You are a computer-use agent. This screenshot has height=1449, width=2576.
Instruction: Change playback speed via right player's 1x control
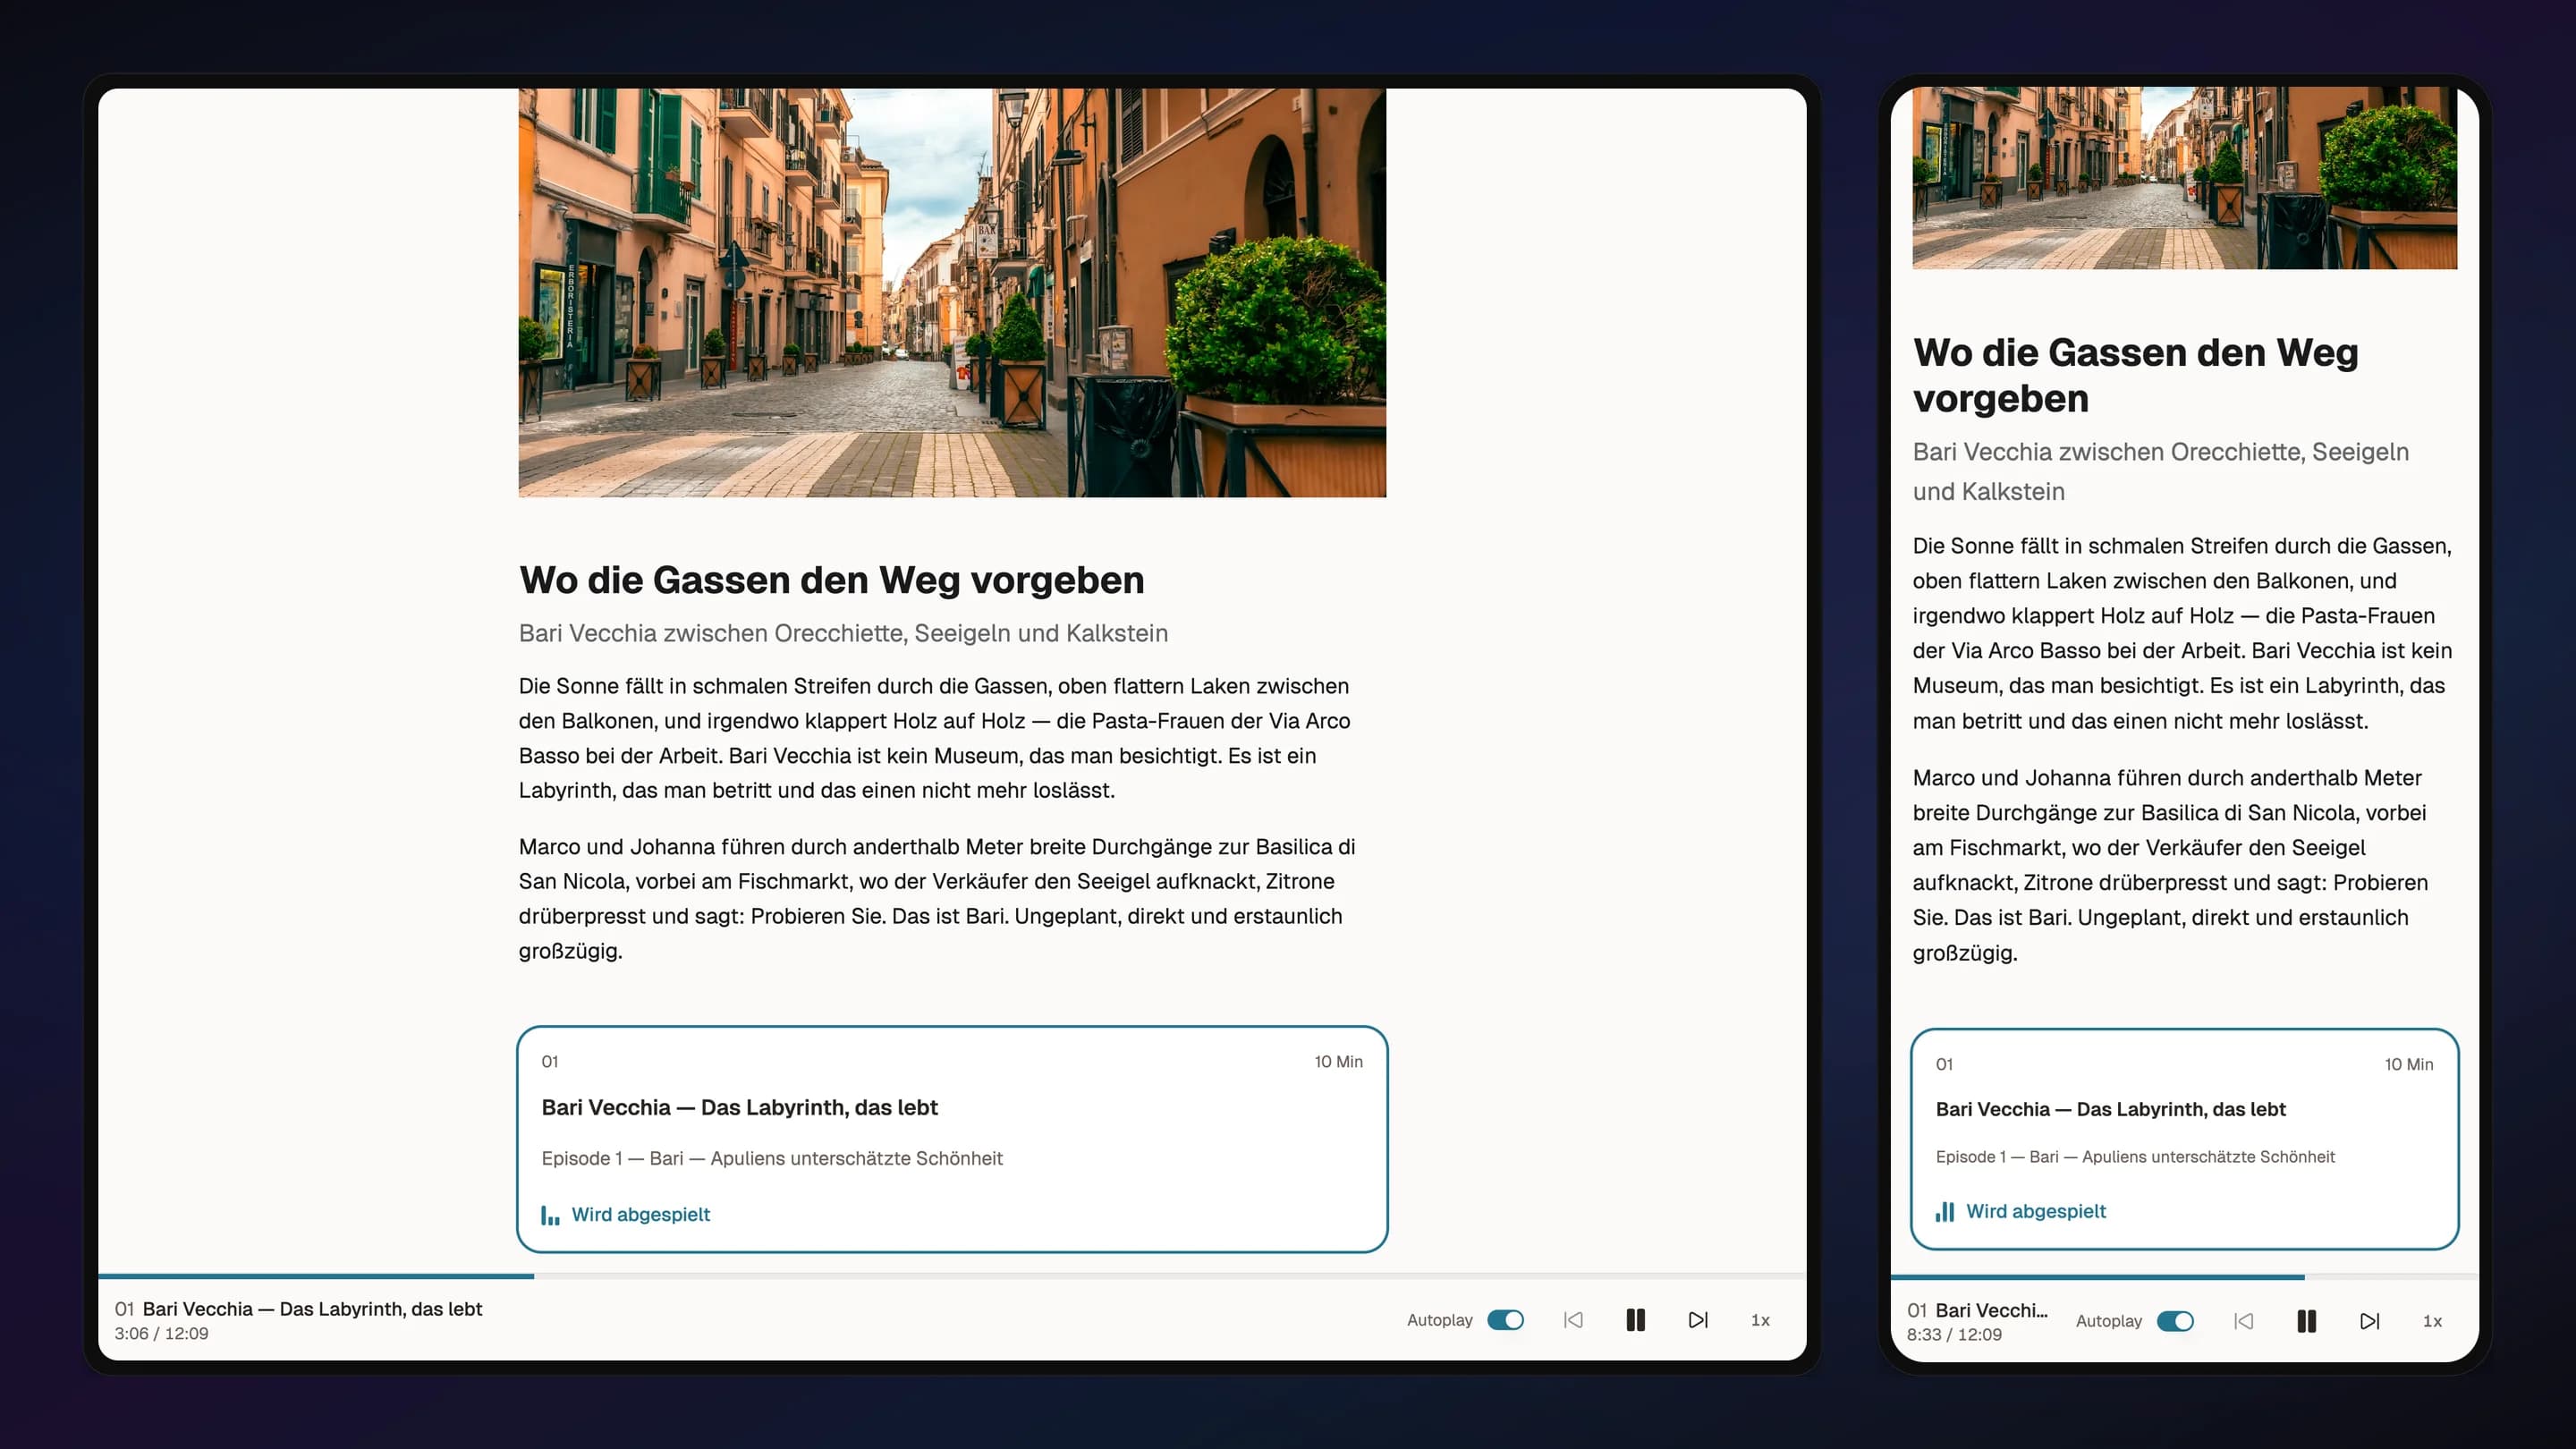[2433, 1321]
